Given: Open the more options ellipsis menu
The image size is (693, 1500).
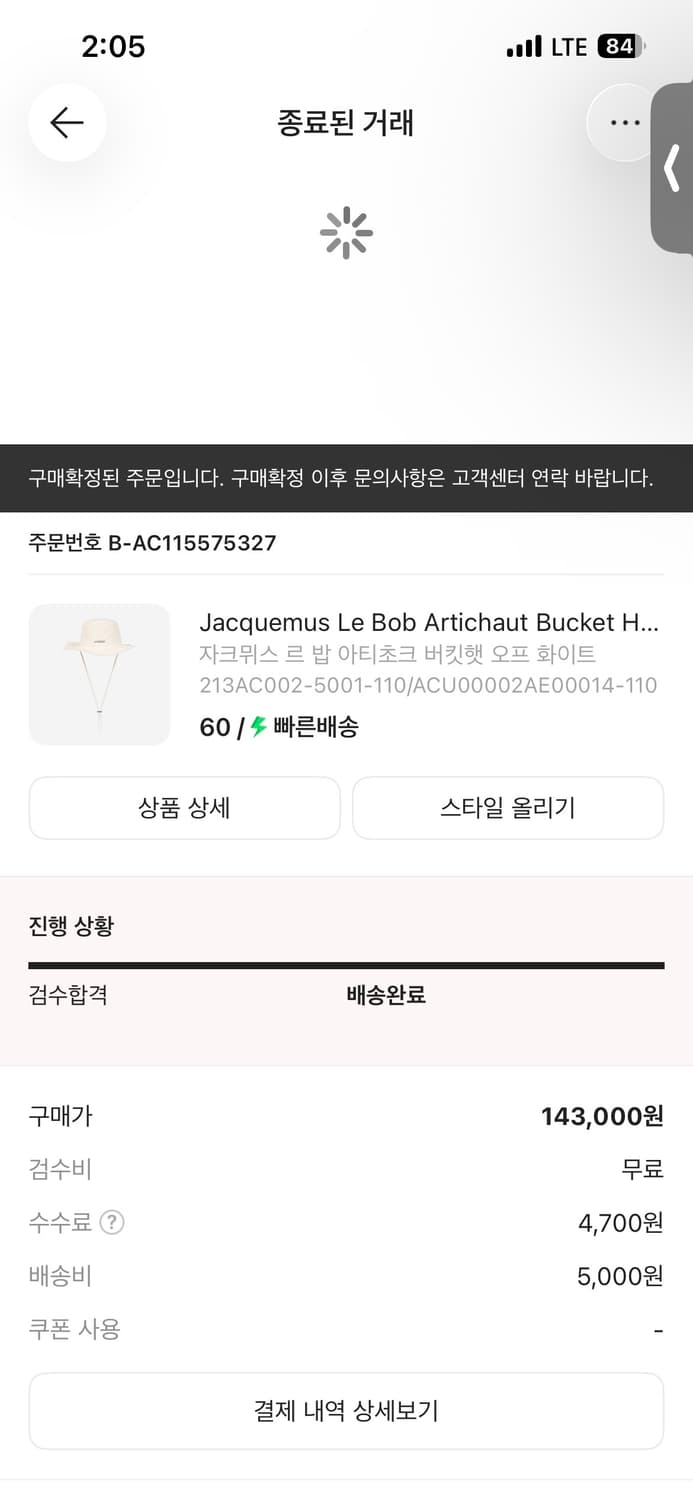Looking at the screenshot, I should (x=623, y=122).
